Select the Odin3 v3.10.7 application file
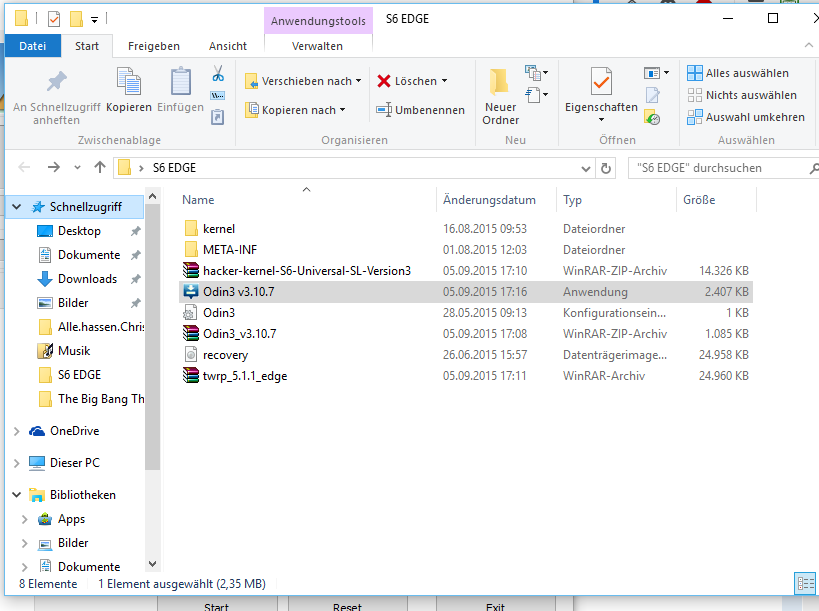 pyautogui.click(x=465, y=292)
